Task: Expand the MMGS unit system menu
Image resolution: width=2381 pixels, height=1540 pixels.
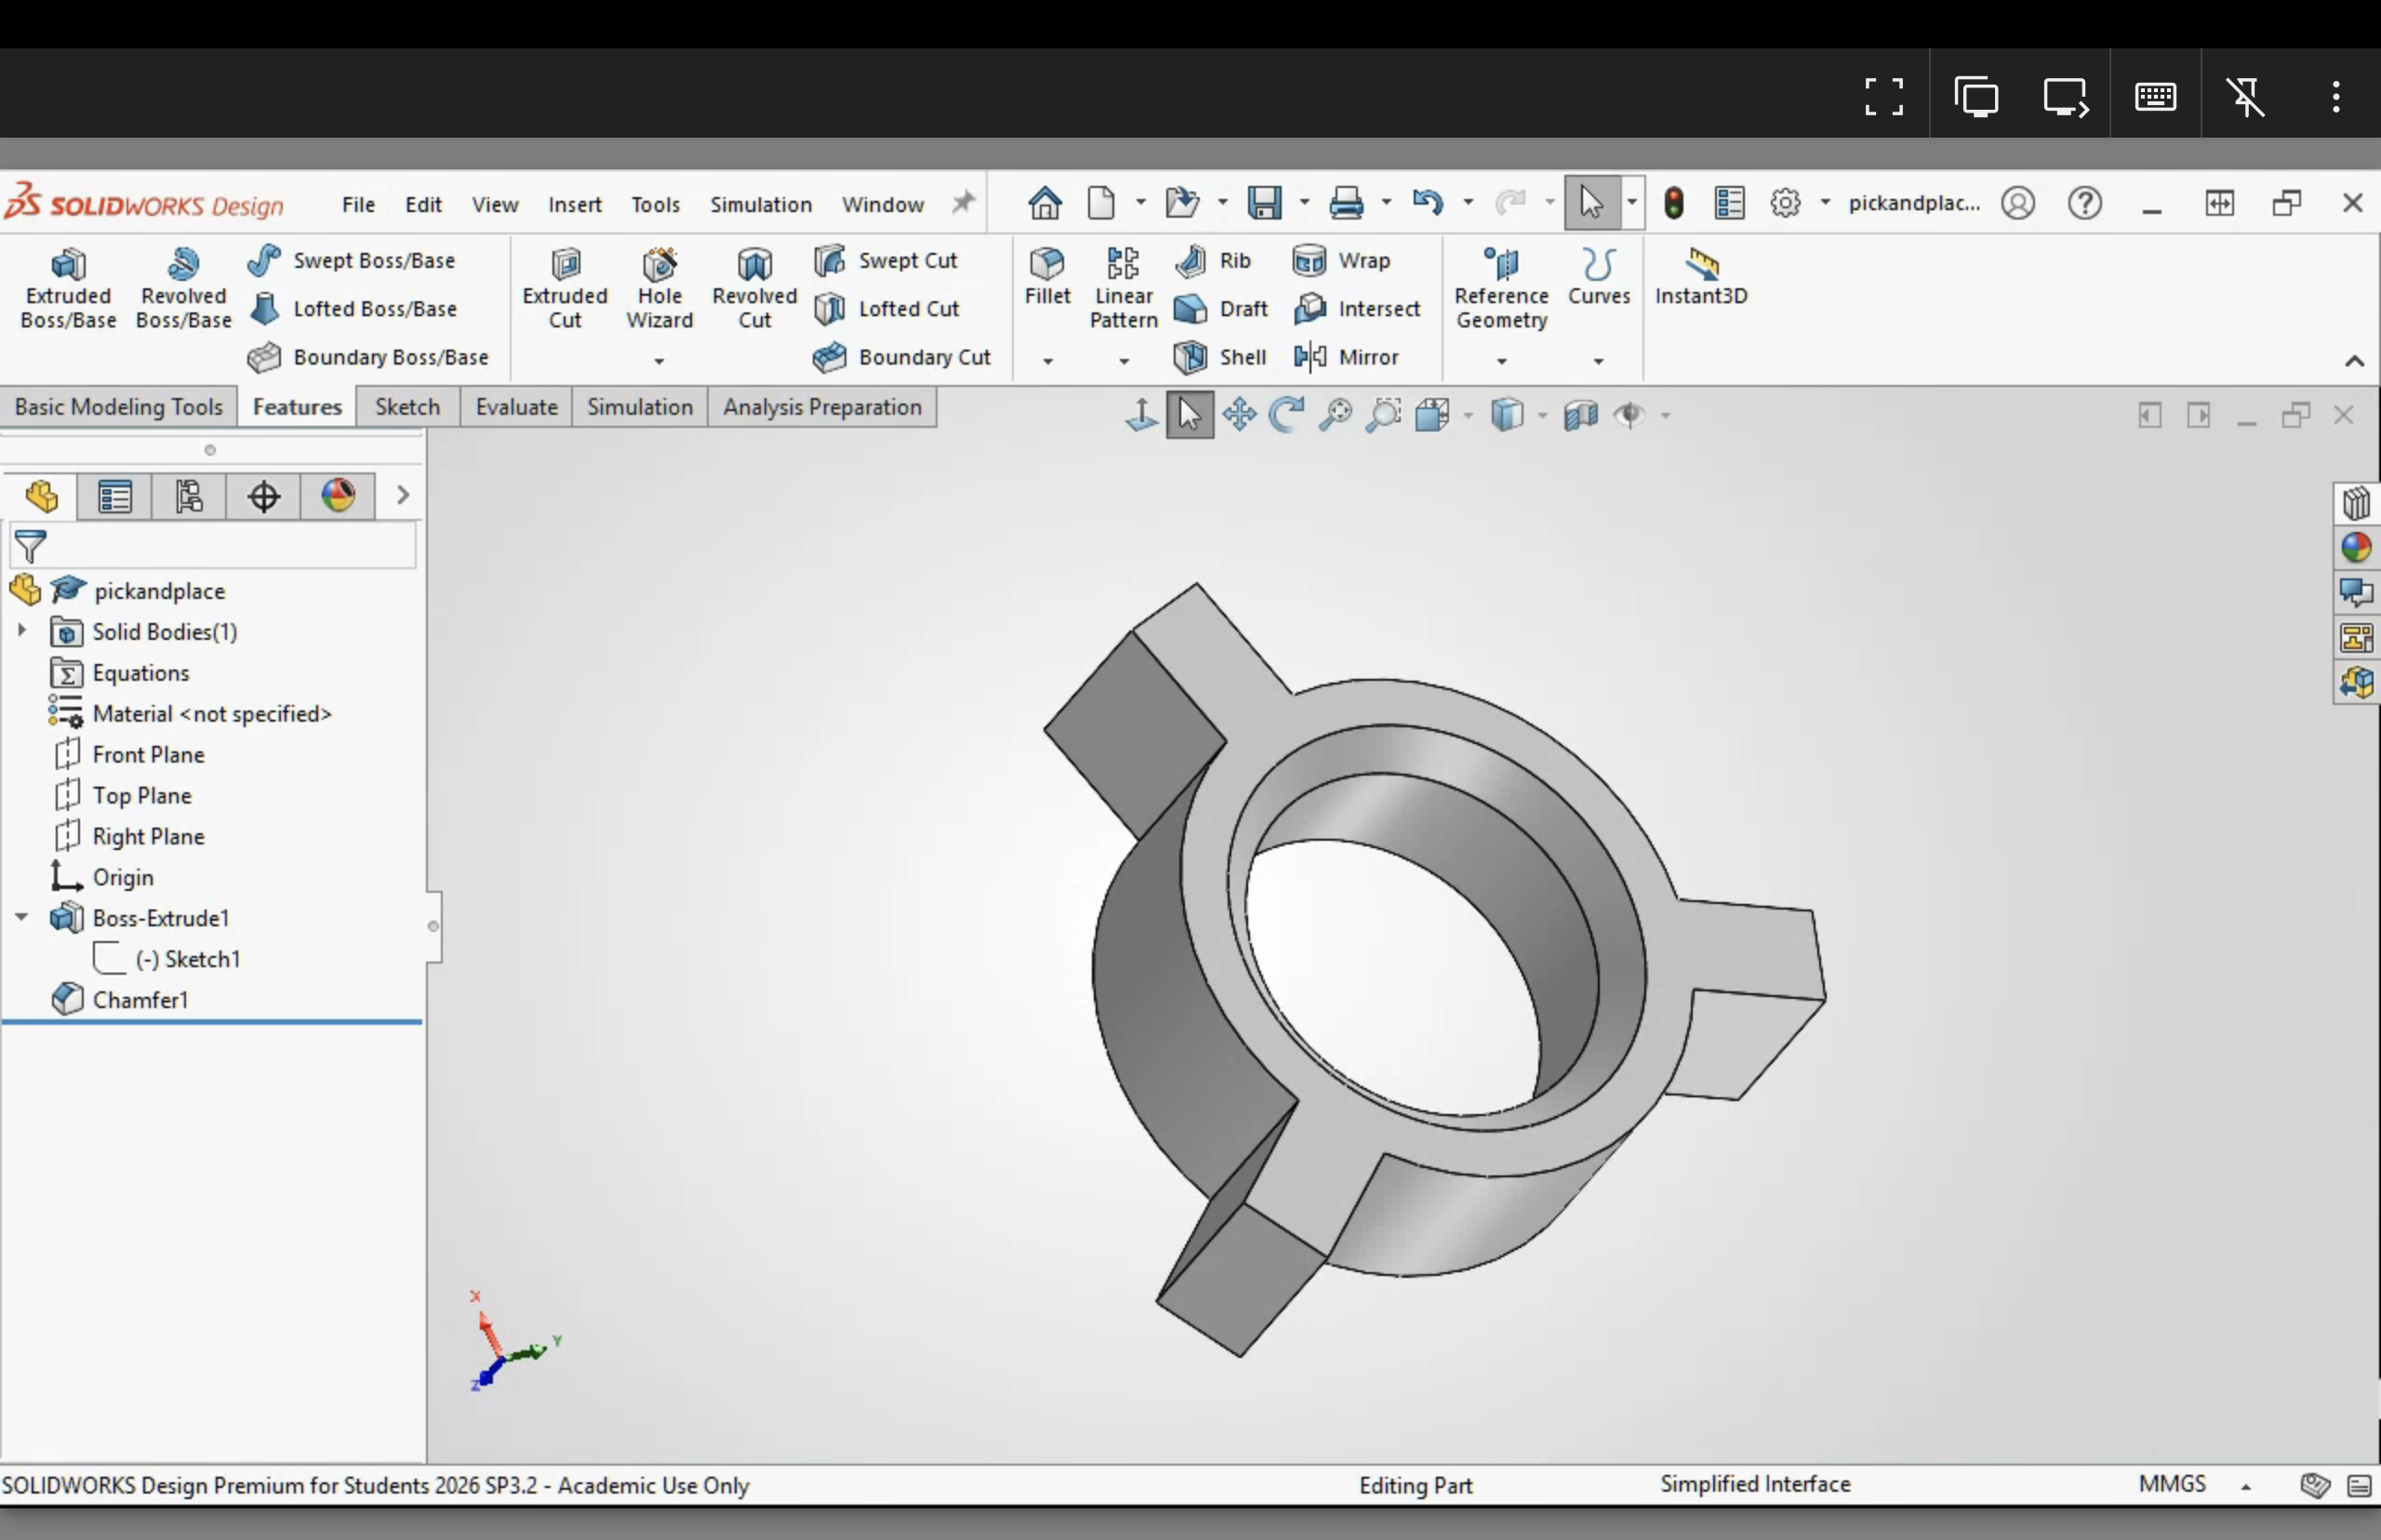Action: pyautogui.click(x=2244, y=1486)
